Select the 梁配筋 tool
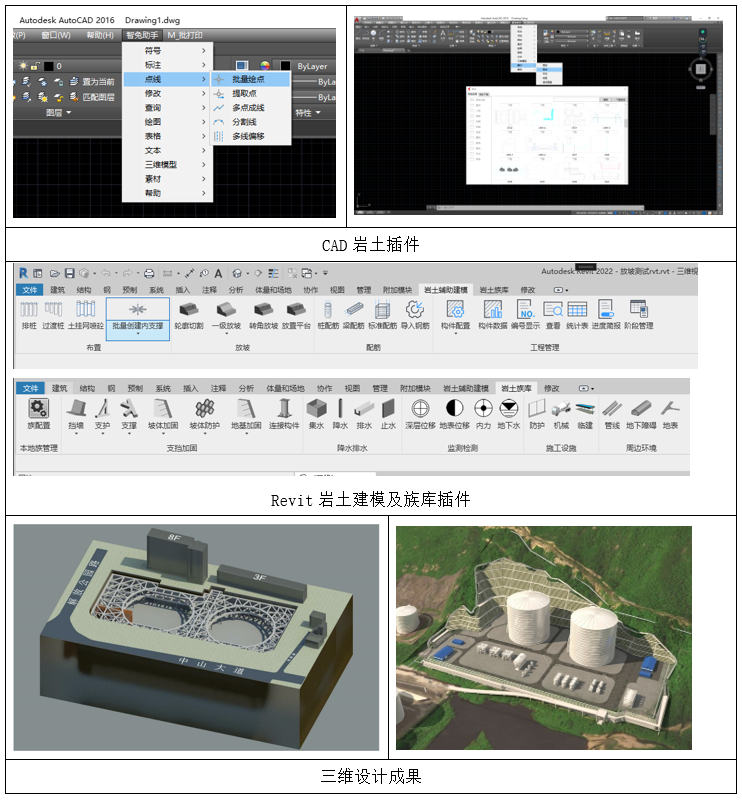Screen dimensions: 742x801 click(x=353, y=315)
